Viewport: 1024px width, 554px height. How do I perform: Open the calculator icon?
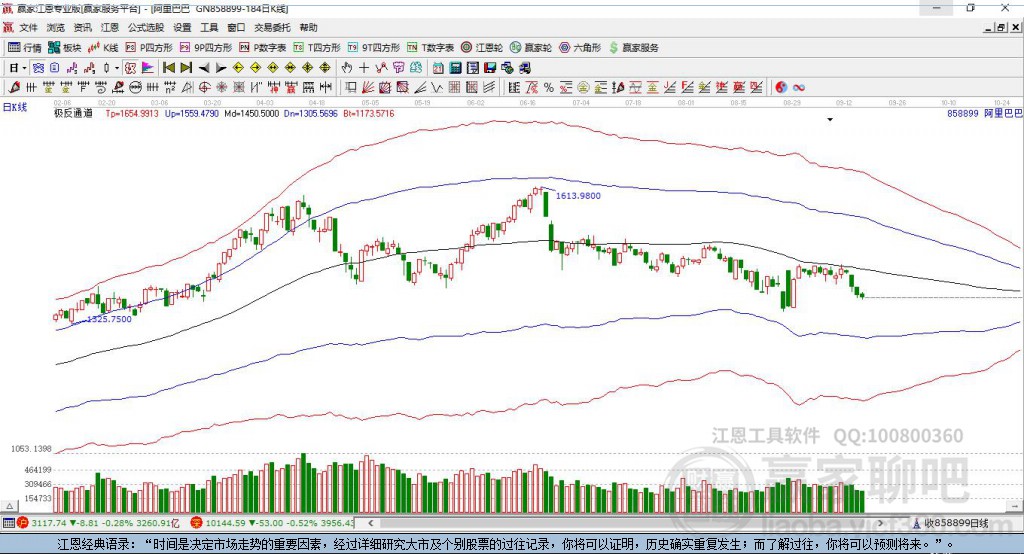point(455,67)
